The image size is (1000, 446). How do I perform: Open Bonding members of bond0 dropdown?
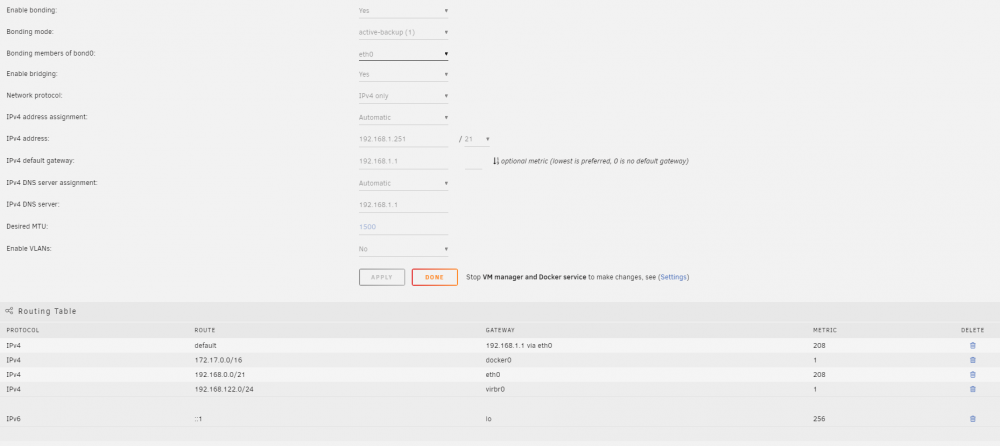[x=403, y=54]
